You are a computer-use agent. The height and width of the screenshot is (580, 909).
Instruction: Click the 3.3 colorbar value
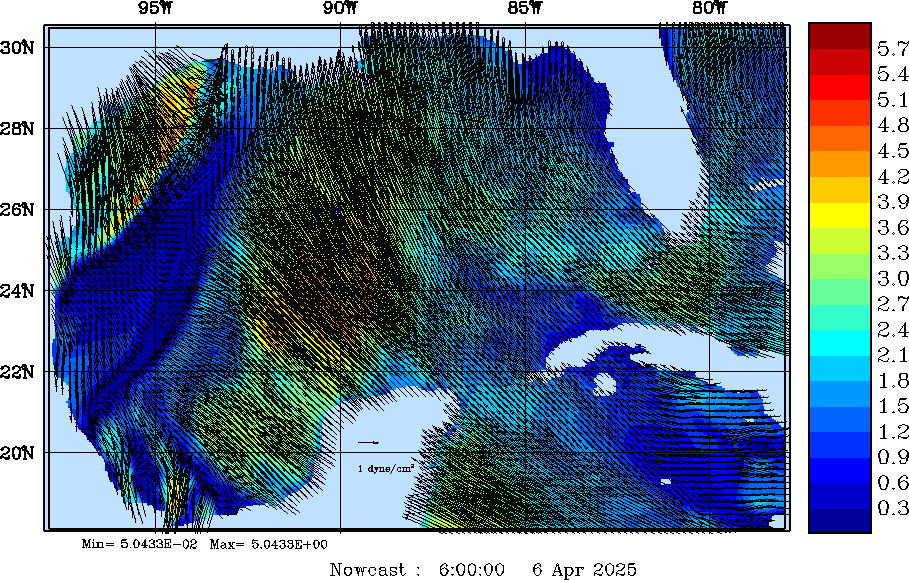[893, 253]
